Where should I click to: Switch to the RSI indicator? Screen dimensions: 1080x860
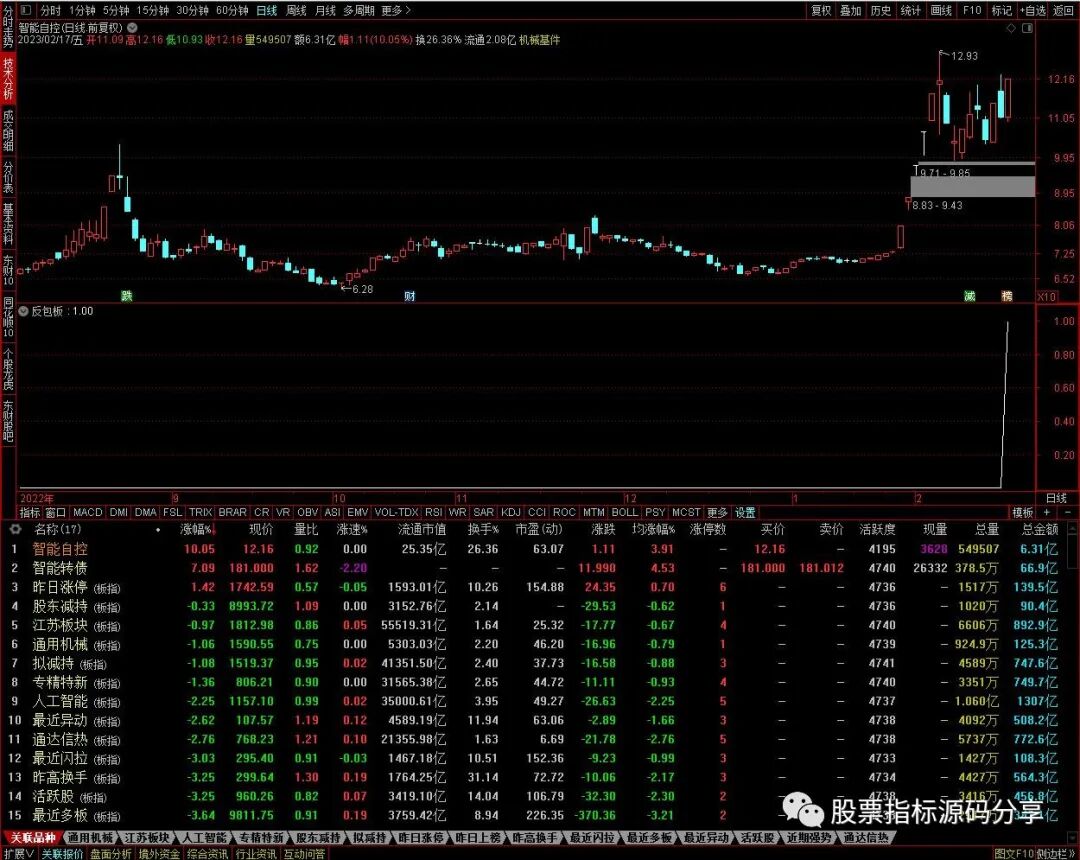pyautogui.click(x=433, y=512)
